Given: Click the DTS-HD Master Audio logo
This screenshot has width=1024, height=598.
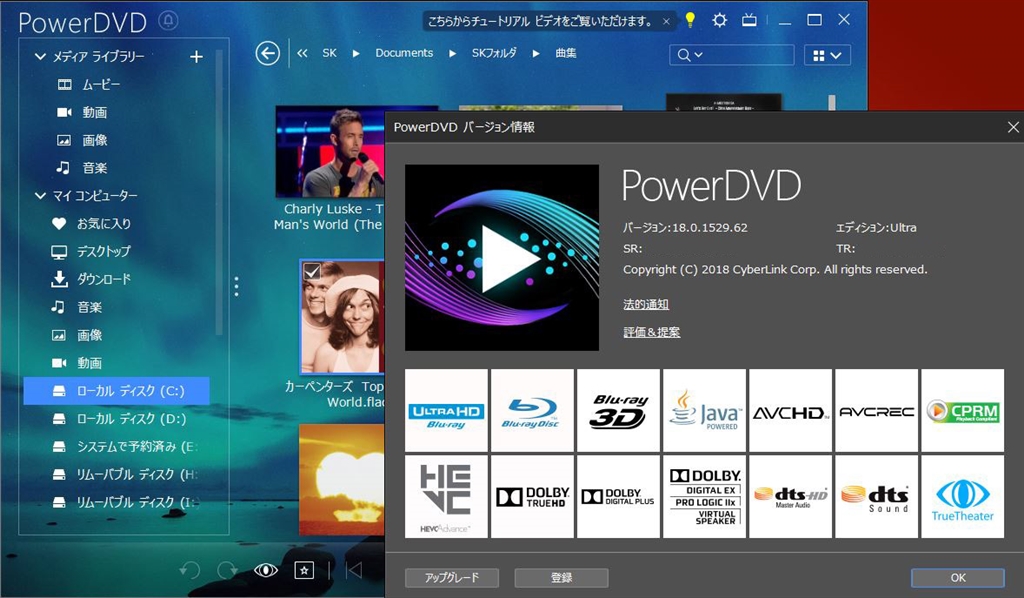Looking at the screenshot, I should point(790,497).
